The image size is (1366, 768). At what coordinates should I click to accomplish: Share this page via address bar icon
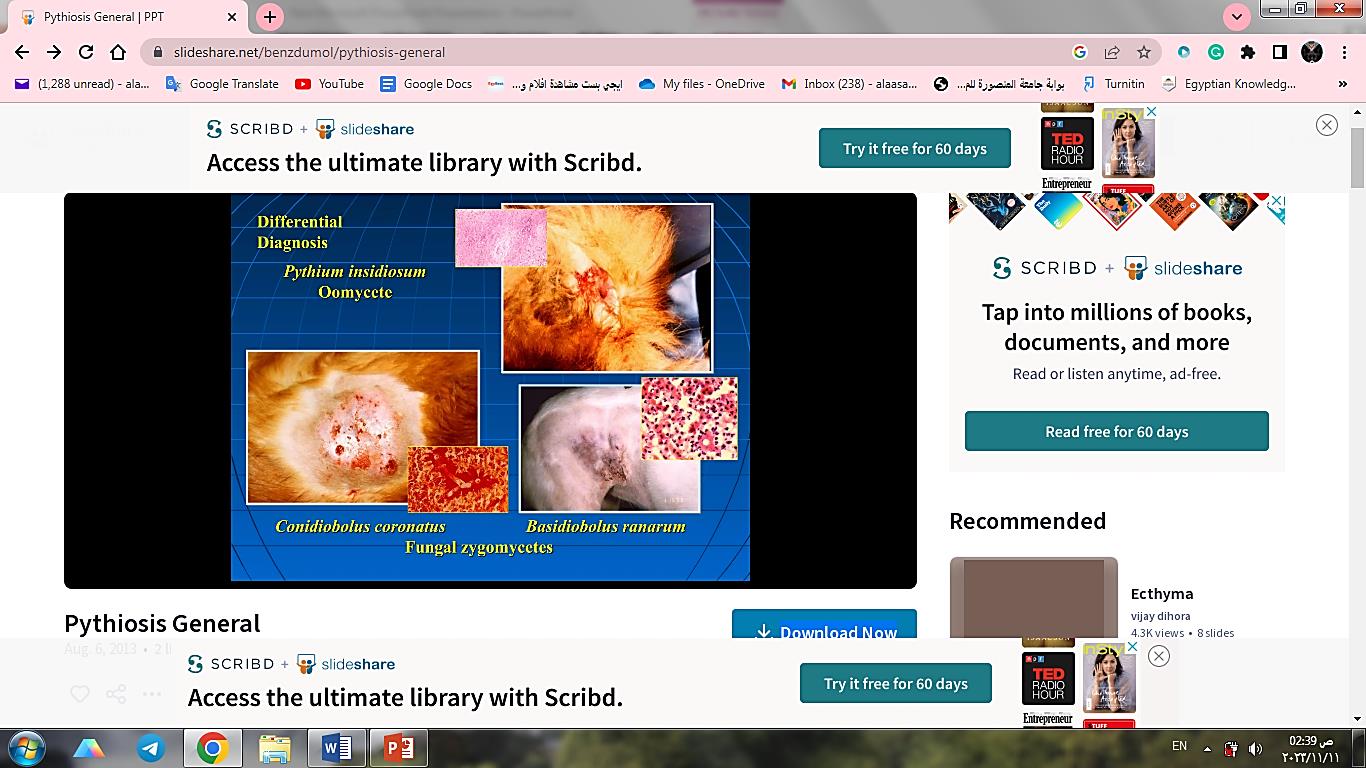coord(1111,52)
